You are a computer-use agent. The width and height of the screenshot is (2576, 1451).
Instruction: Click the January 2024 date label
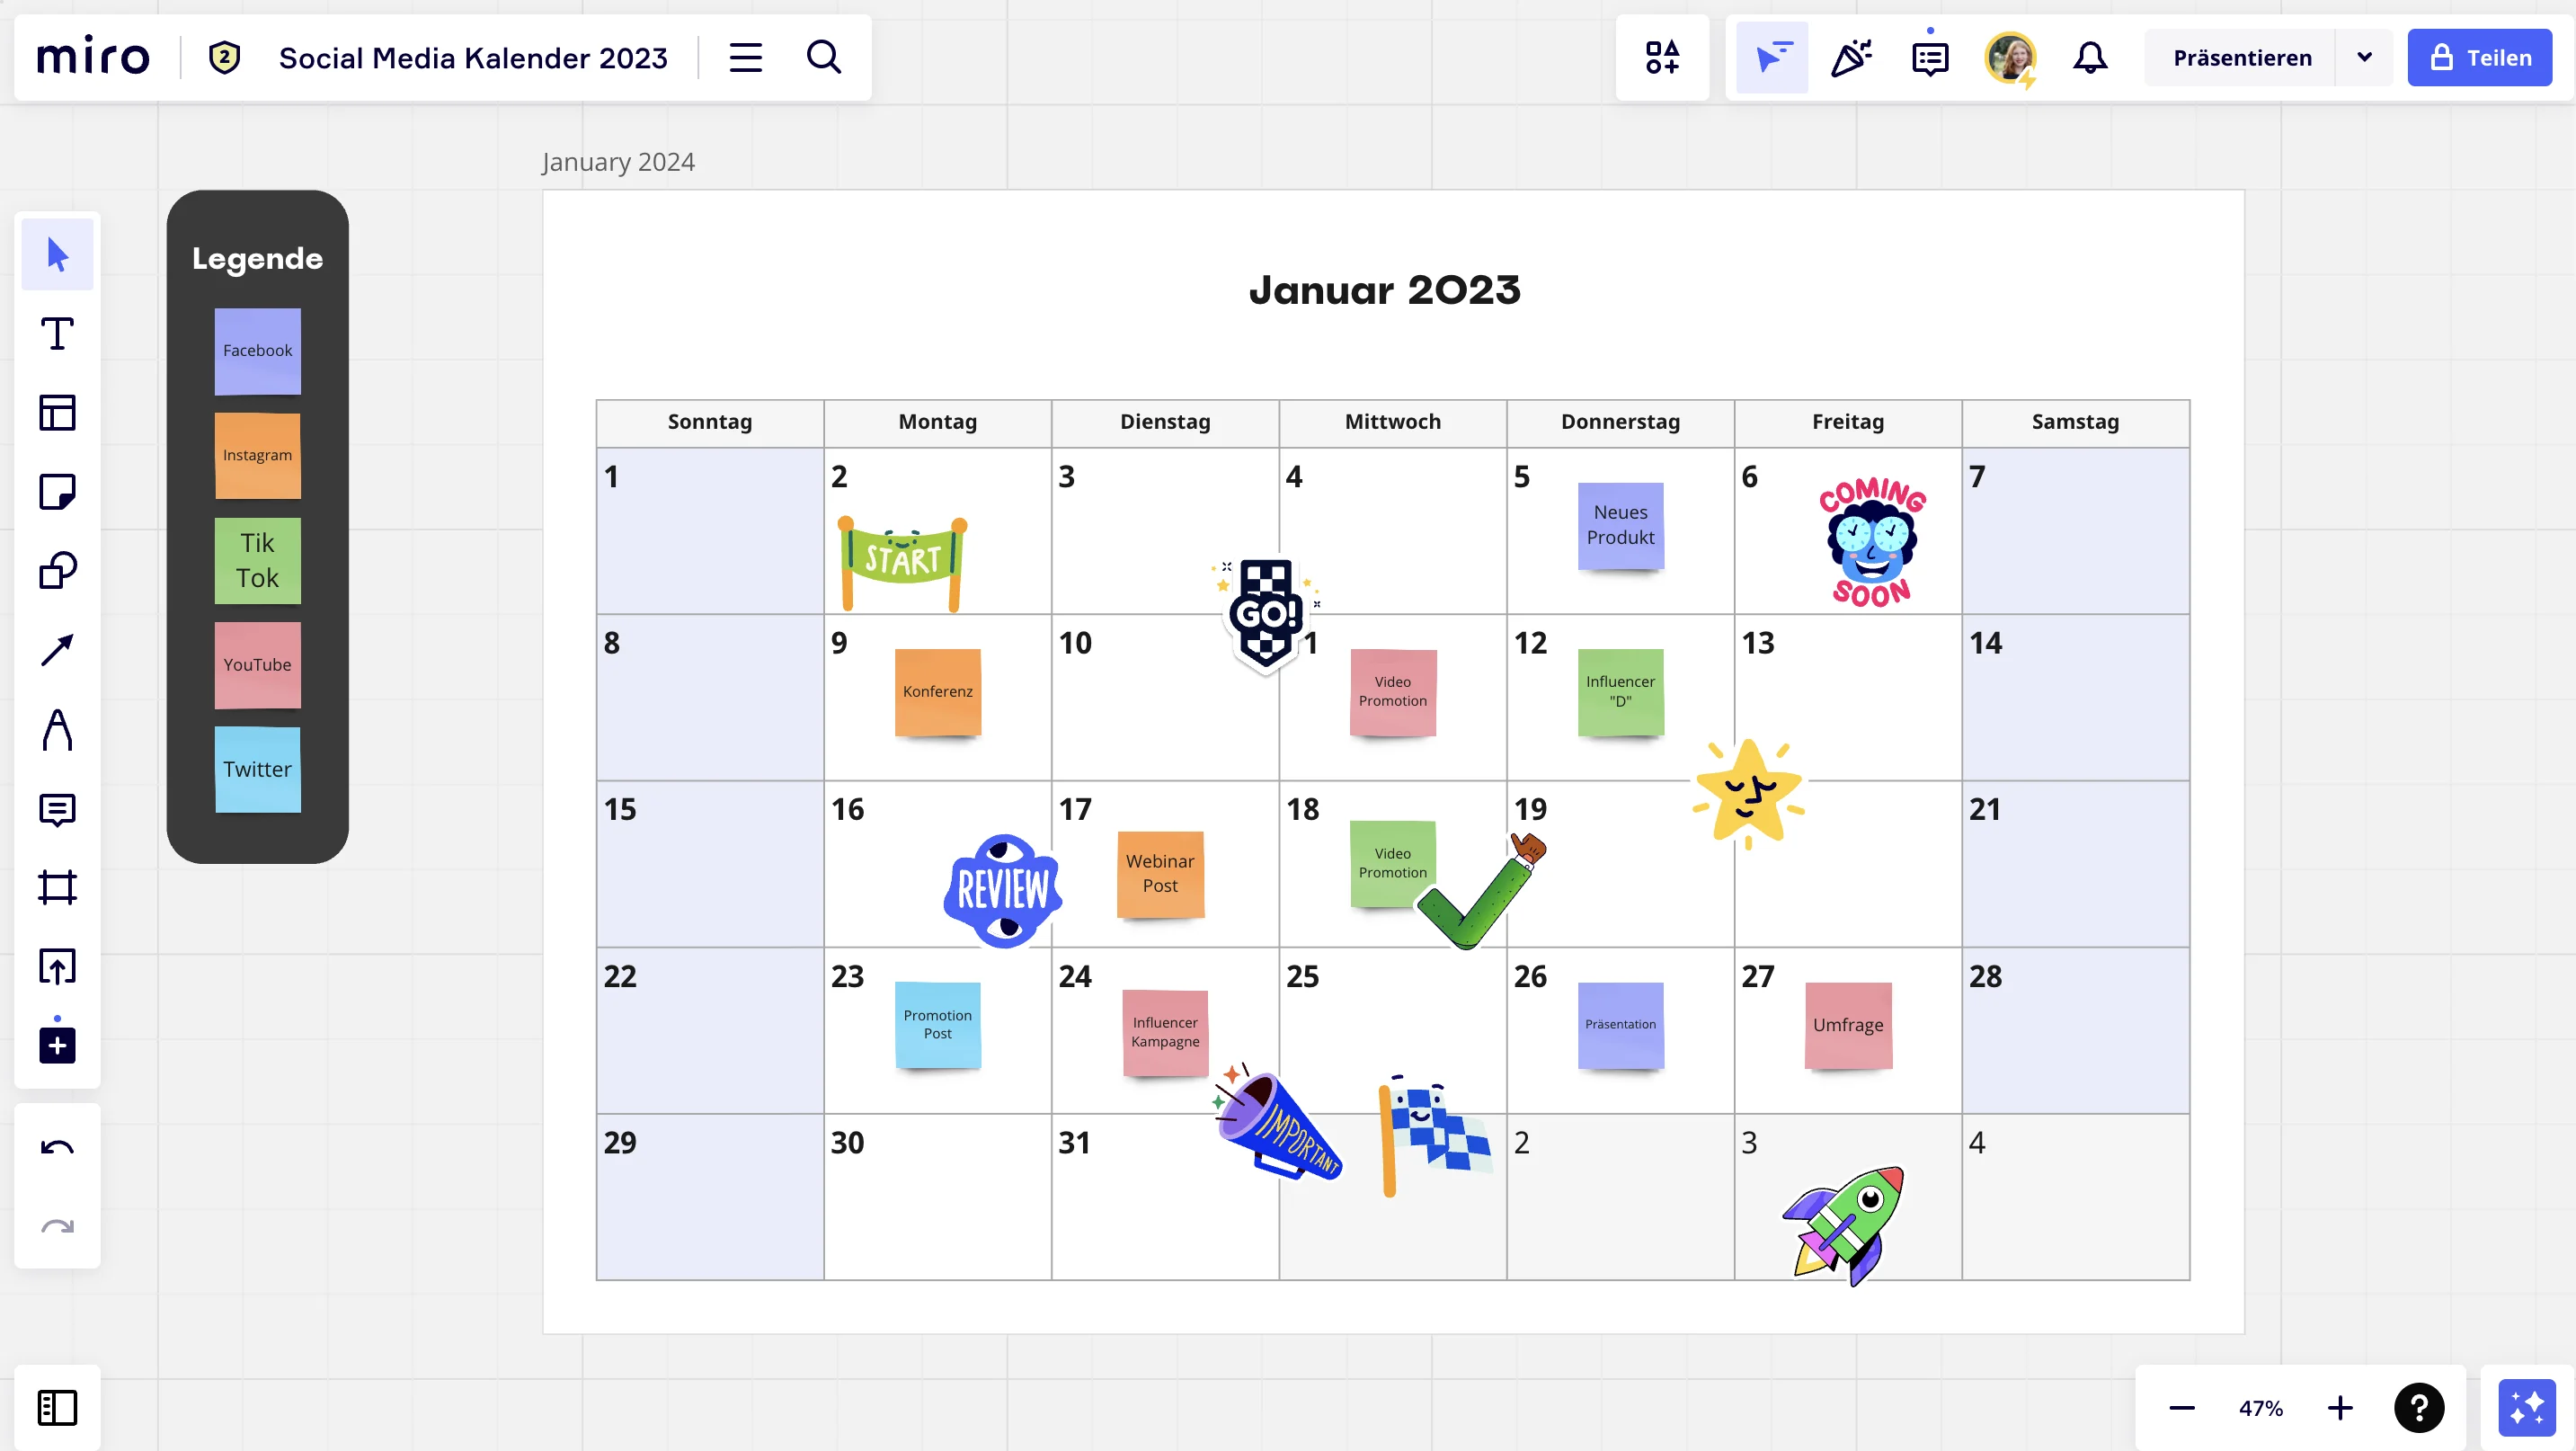click(619, 161)
